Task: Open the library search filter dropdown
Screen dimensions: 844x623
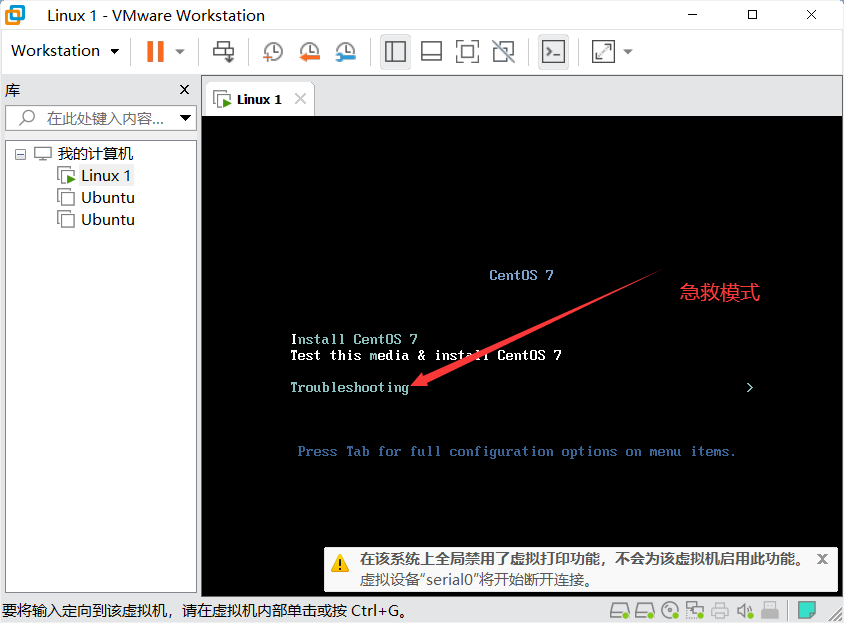Action: pos(185,118)
